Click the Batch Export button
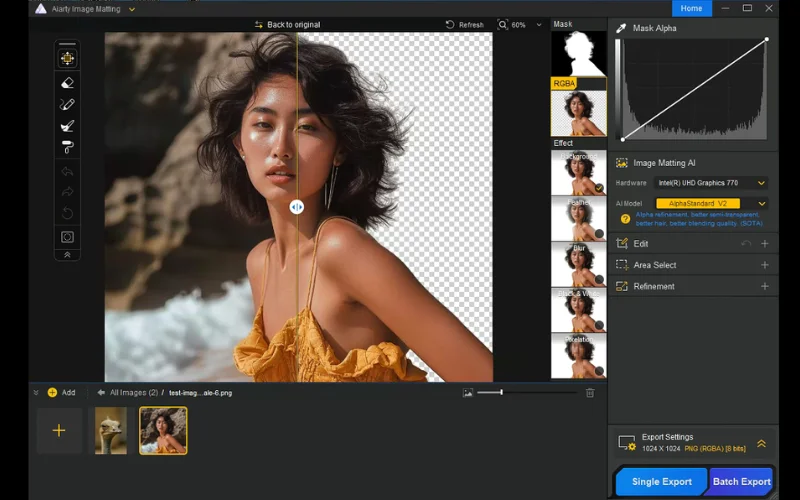Screen dimensions: 800x500 point(741,481)
